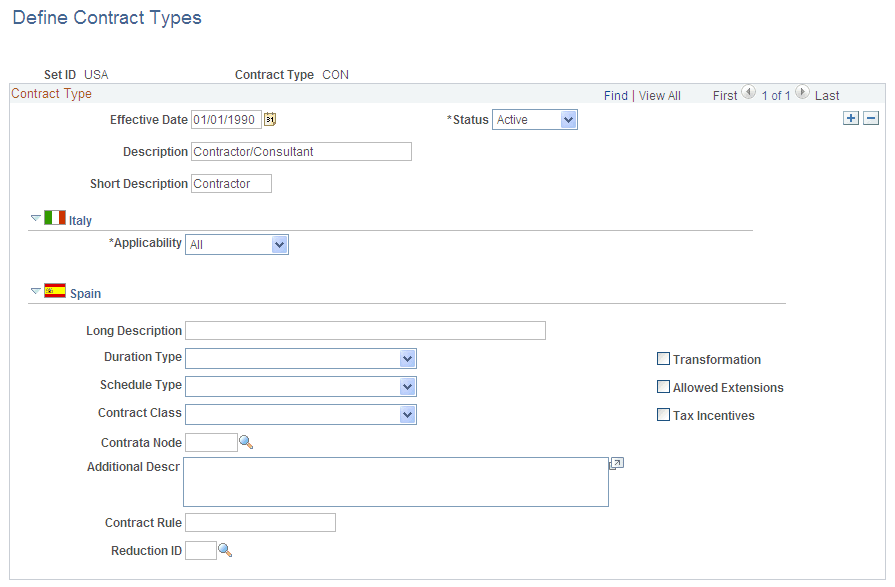Open the Effective Date calendar picker
The width and height of the screenshot is (895, 587).
[x=270, y=119]
